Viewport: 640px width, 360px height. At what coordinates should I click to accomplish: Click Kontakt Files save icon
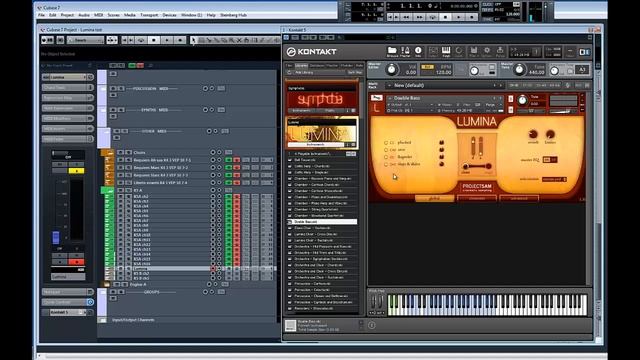(x=473, y=51)
